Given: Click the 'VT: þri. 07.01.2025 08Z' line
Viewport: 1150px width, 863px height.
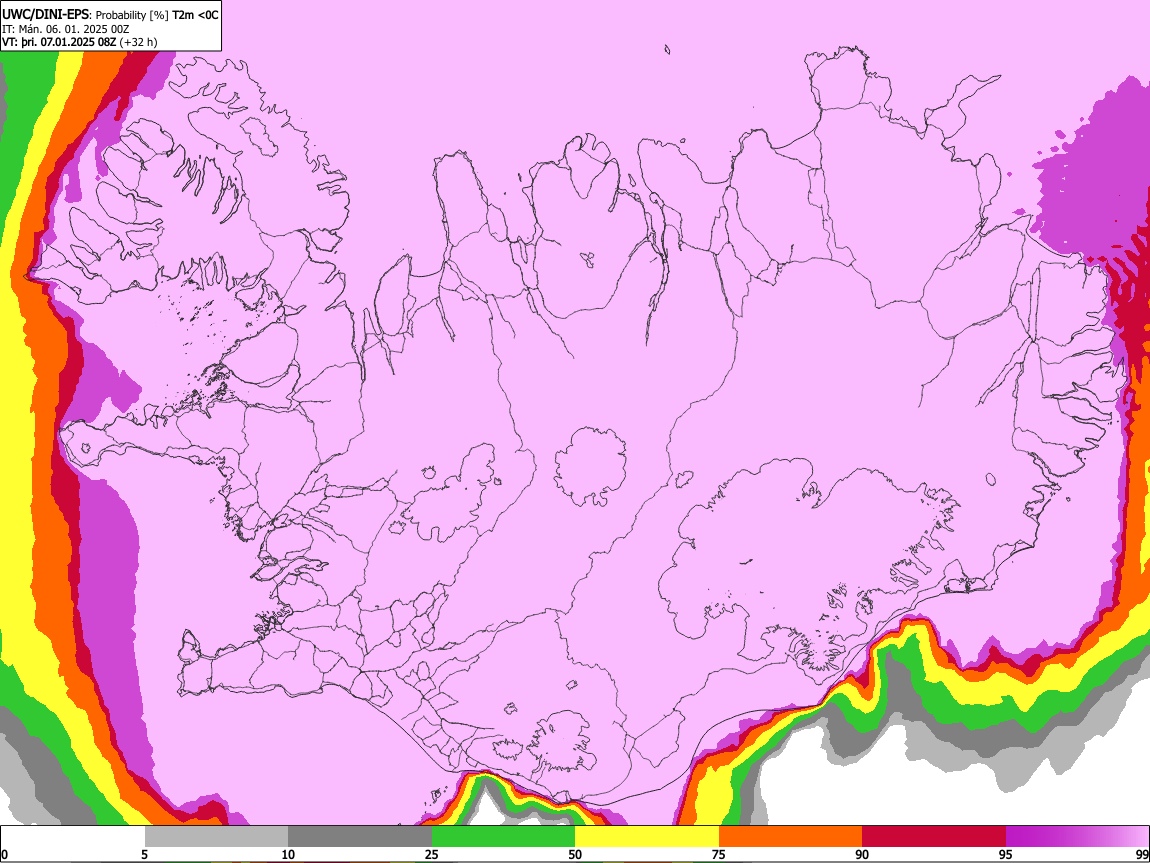Looking at the screenshot, I should click(59, 42).
